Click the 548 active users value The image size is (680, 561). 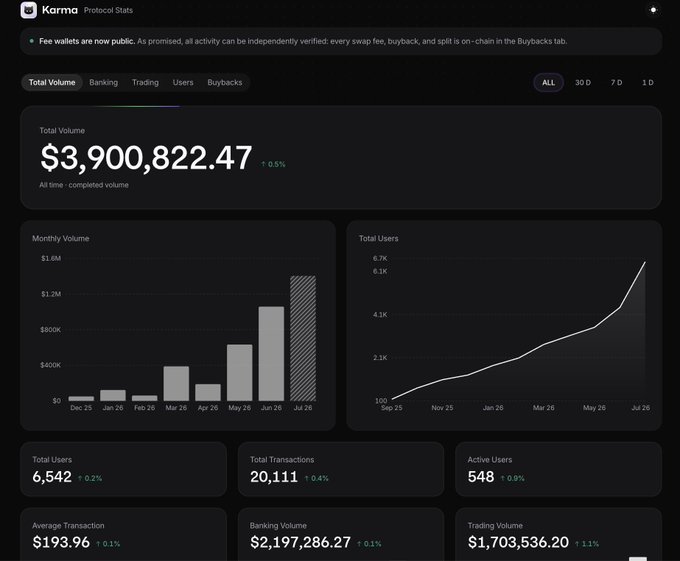pos(481,477)
